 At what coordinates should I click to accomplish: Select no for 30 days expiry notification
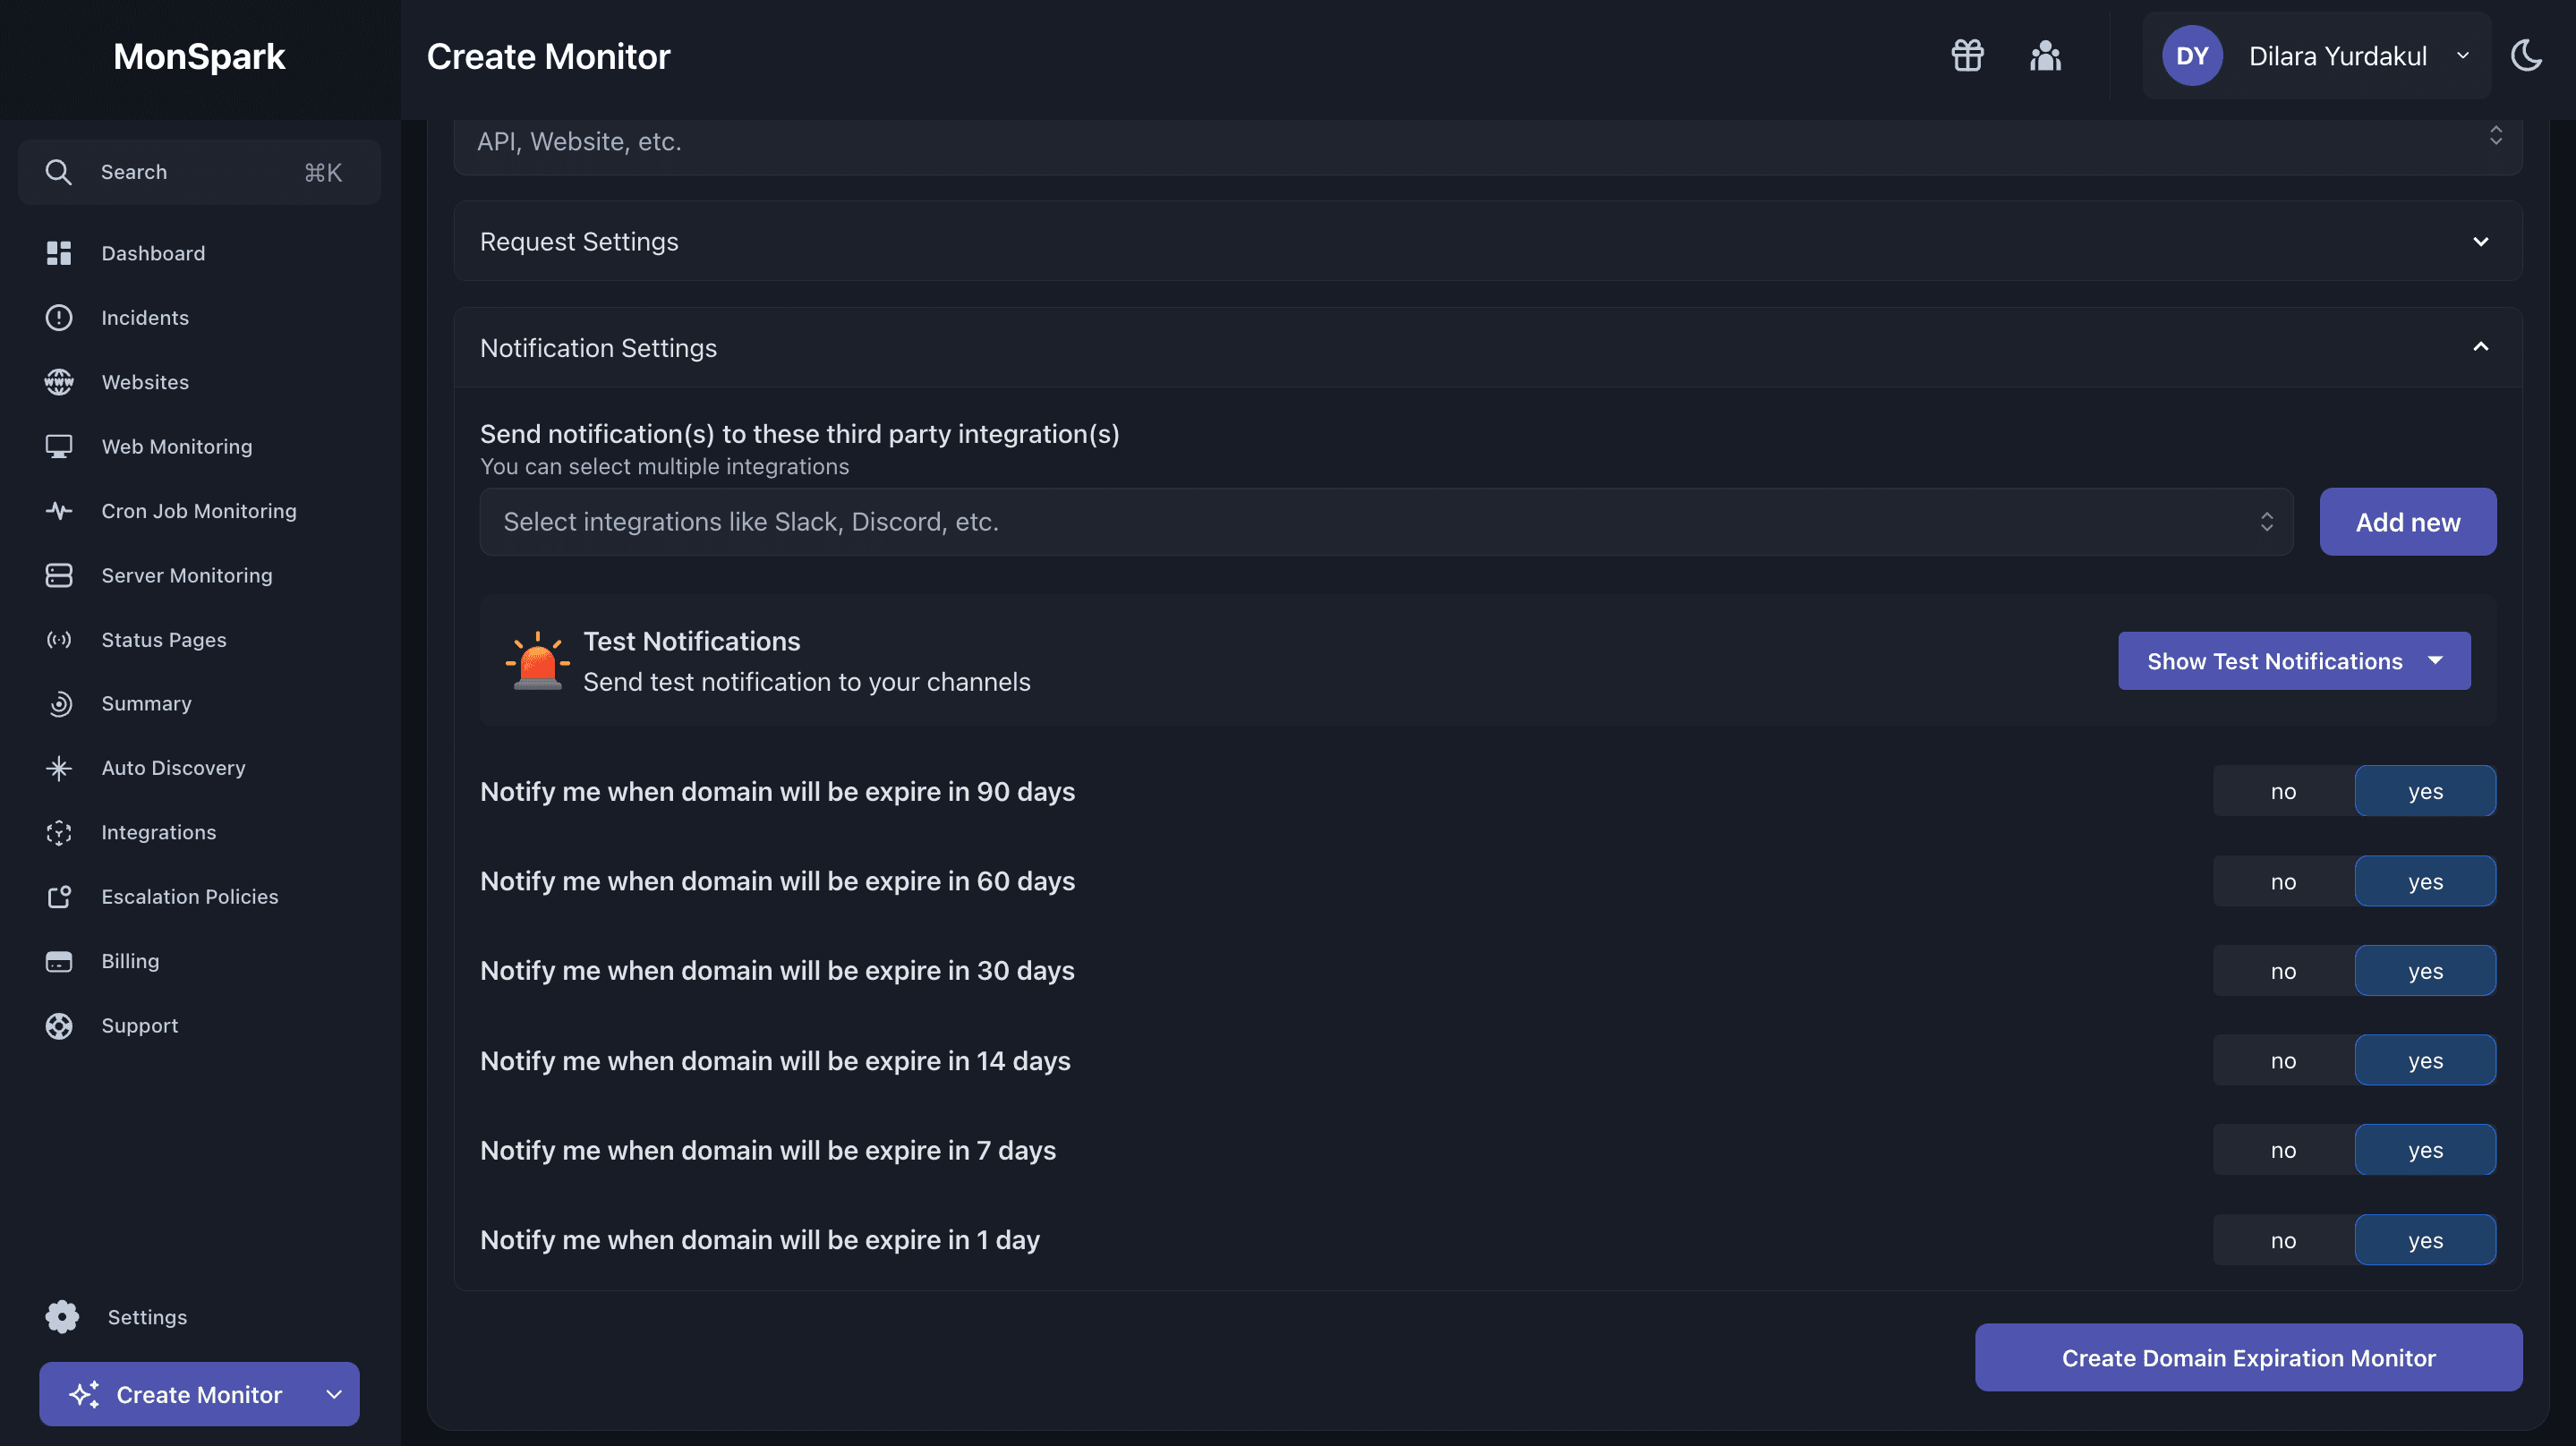click(2283, 971)
